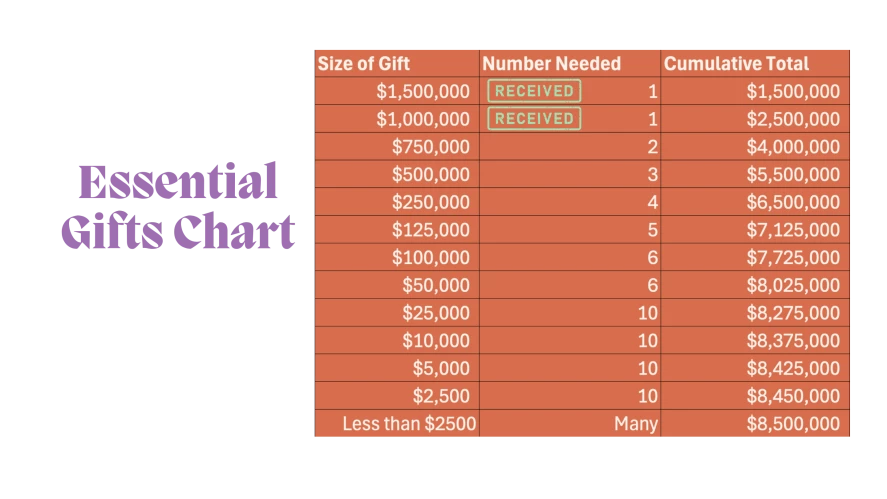Select the $8,025,000 cumulative total cell
Screen dimensions: 887x499
click(x=793, y=285)
